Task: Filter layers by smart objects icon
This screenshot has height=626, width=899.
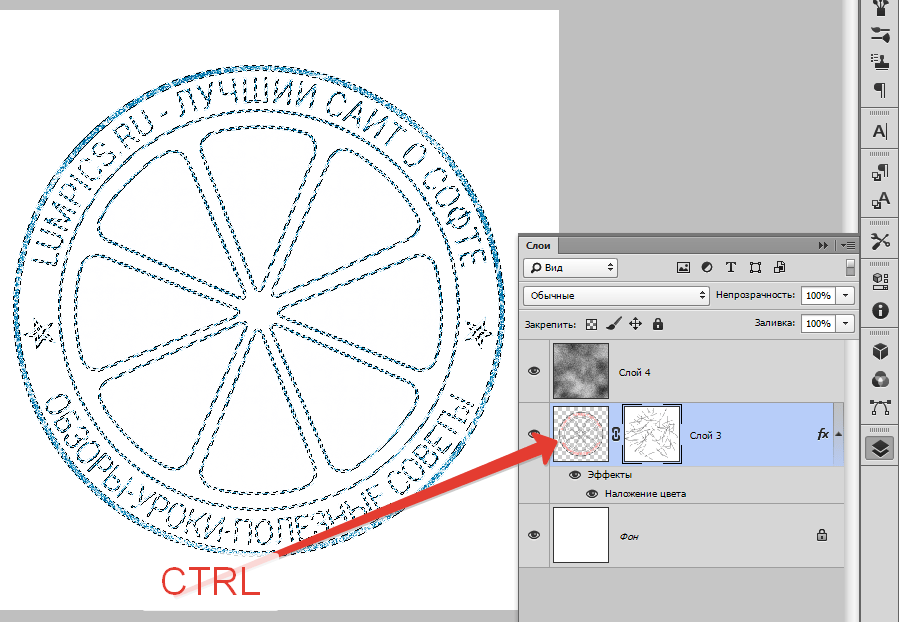Action: click(779, 268)
